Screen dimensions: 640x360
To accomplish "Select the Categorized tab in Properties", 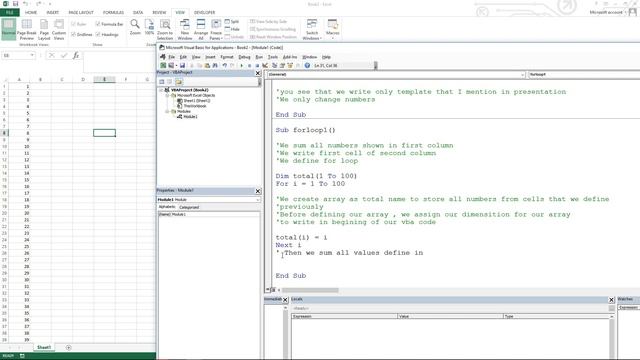I will tap(189, 207).
